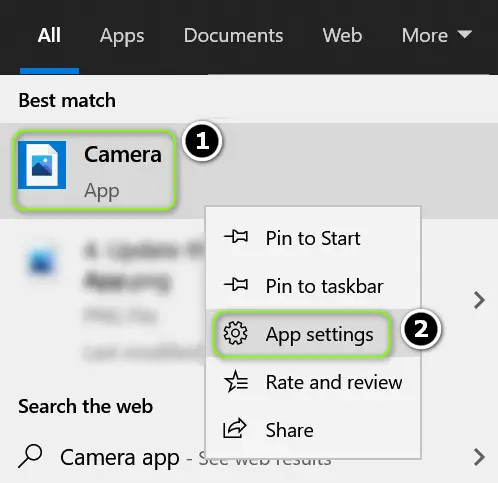This screenshot has width=498, height=483.
Task: Click the gear icon beside App settings
Action: click(236, 333)
